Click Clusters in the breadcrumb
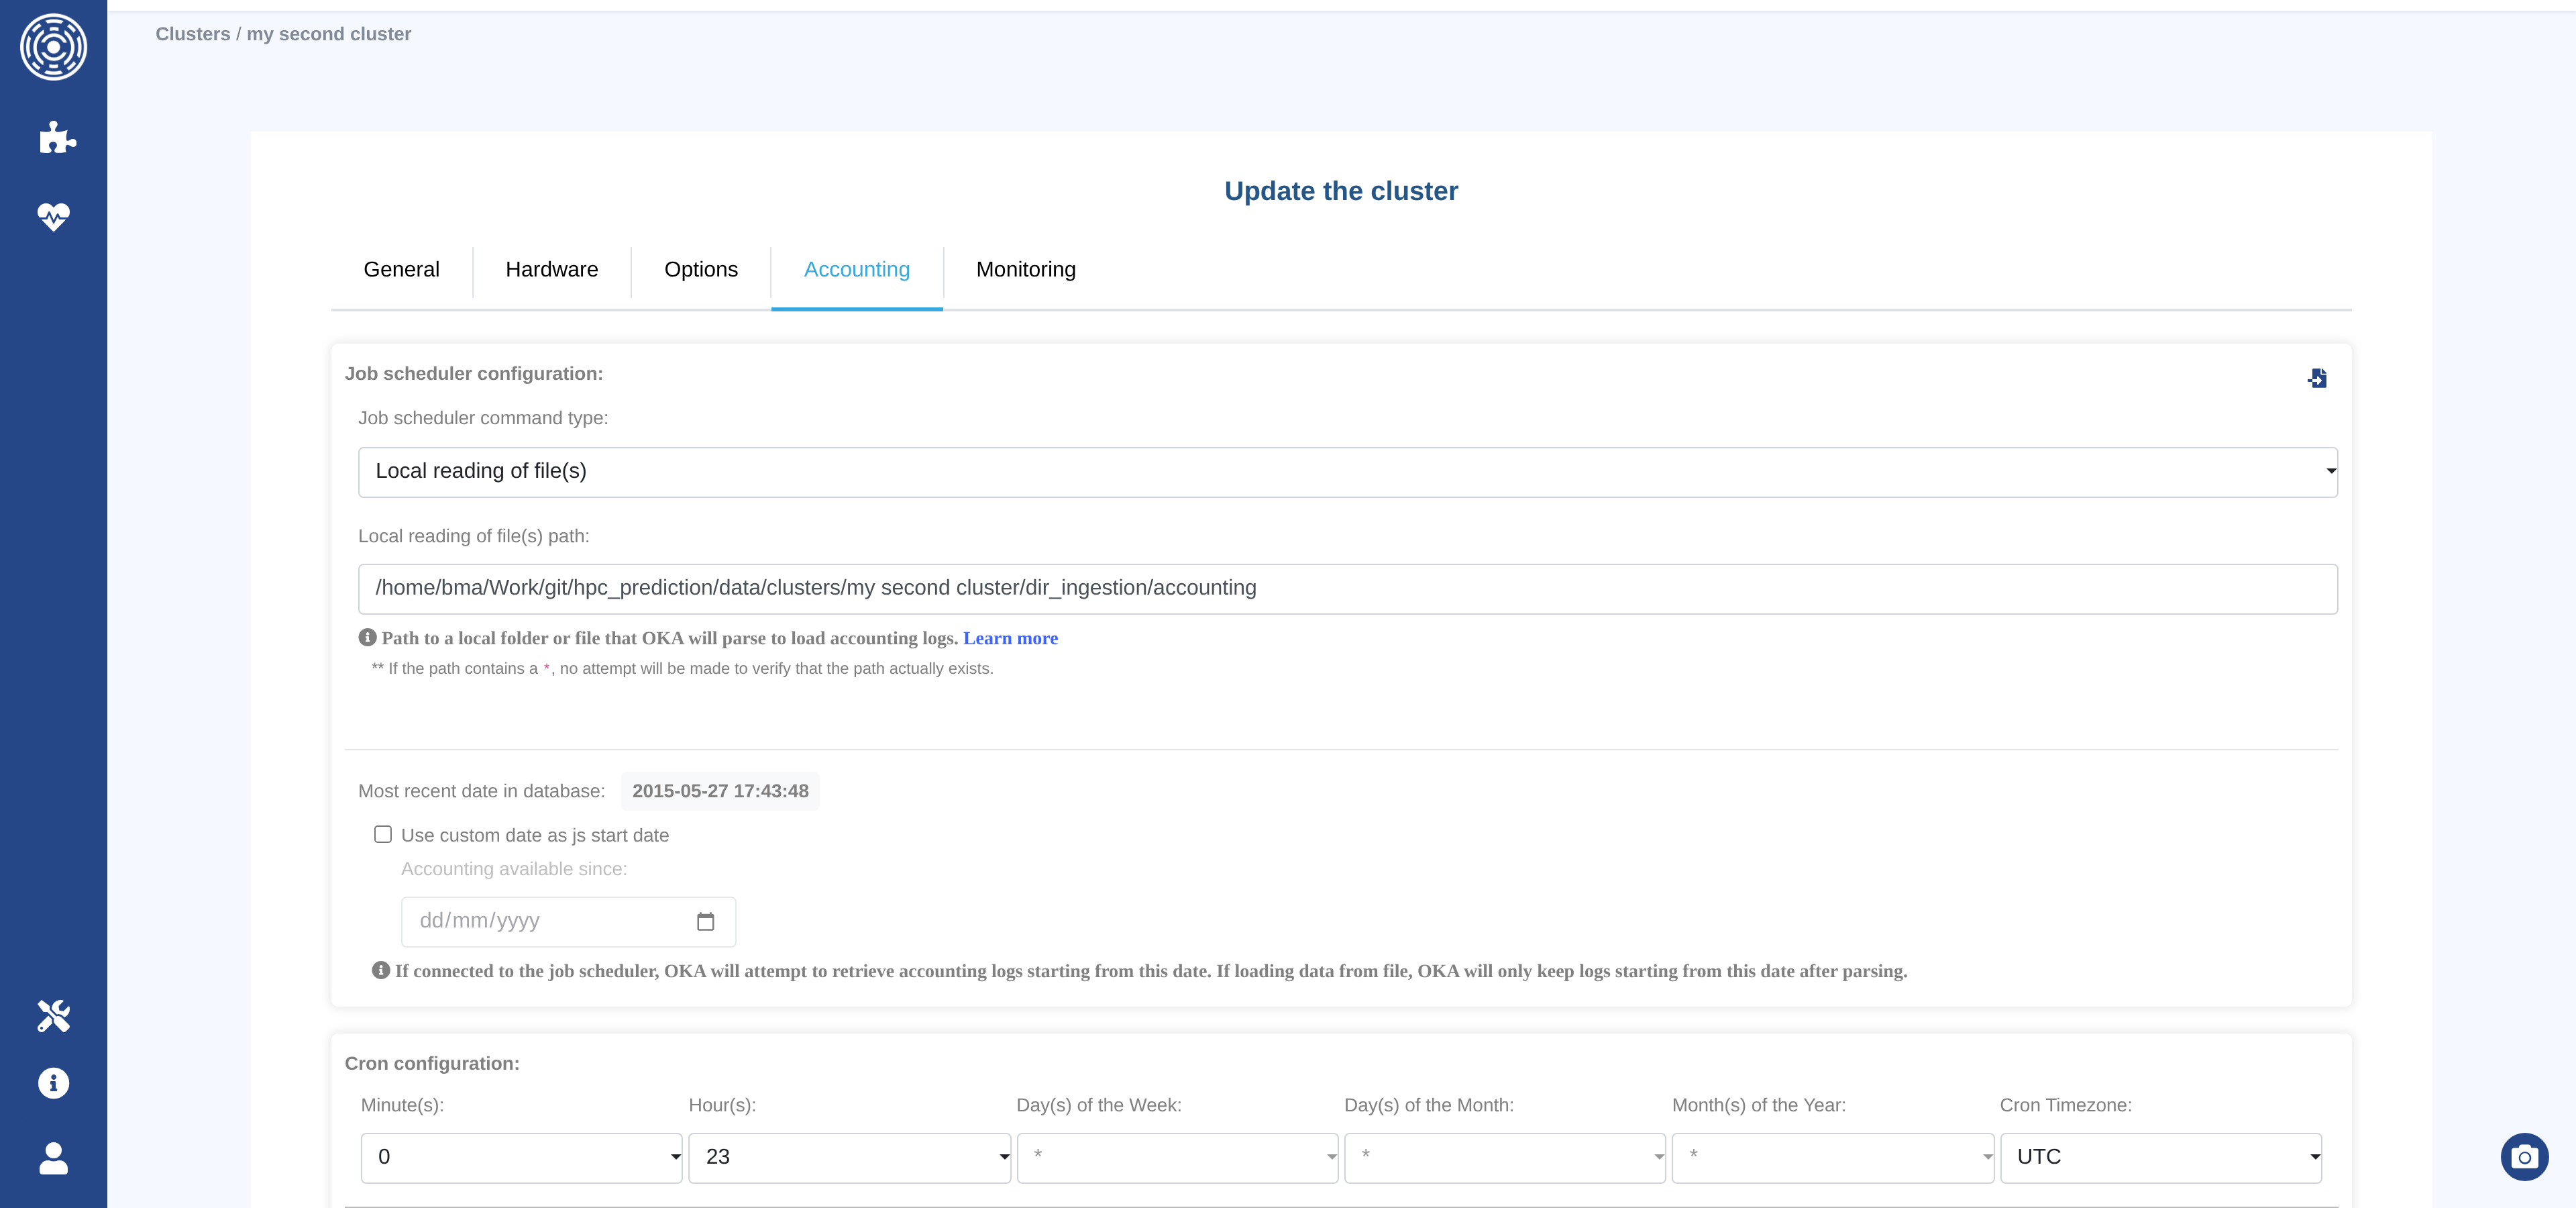 tap(192, 34)
